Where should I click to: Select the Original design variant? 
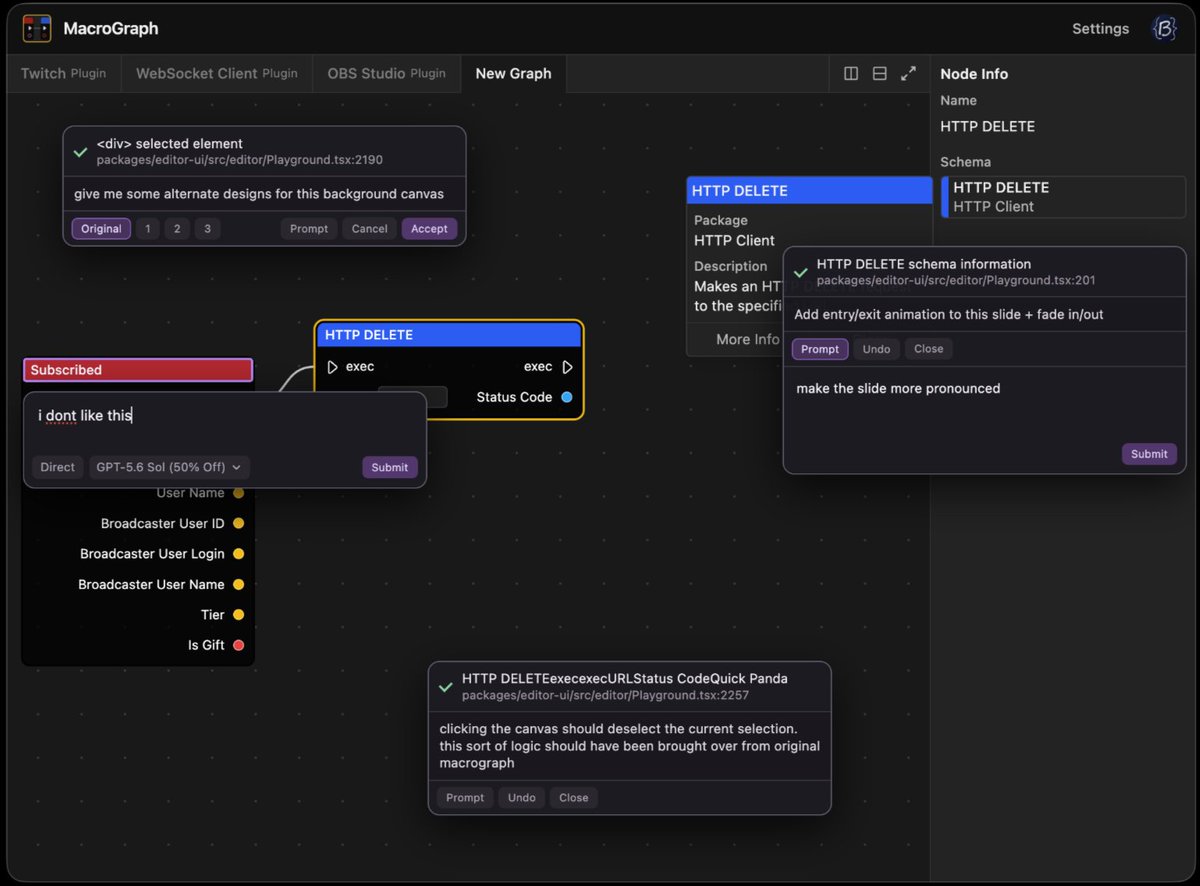pos(101,229)
